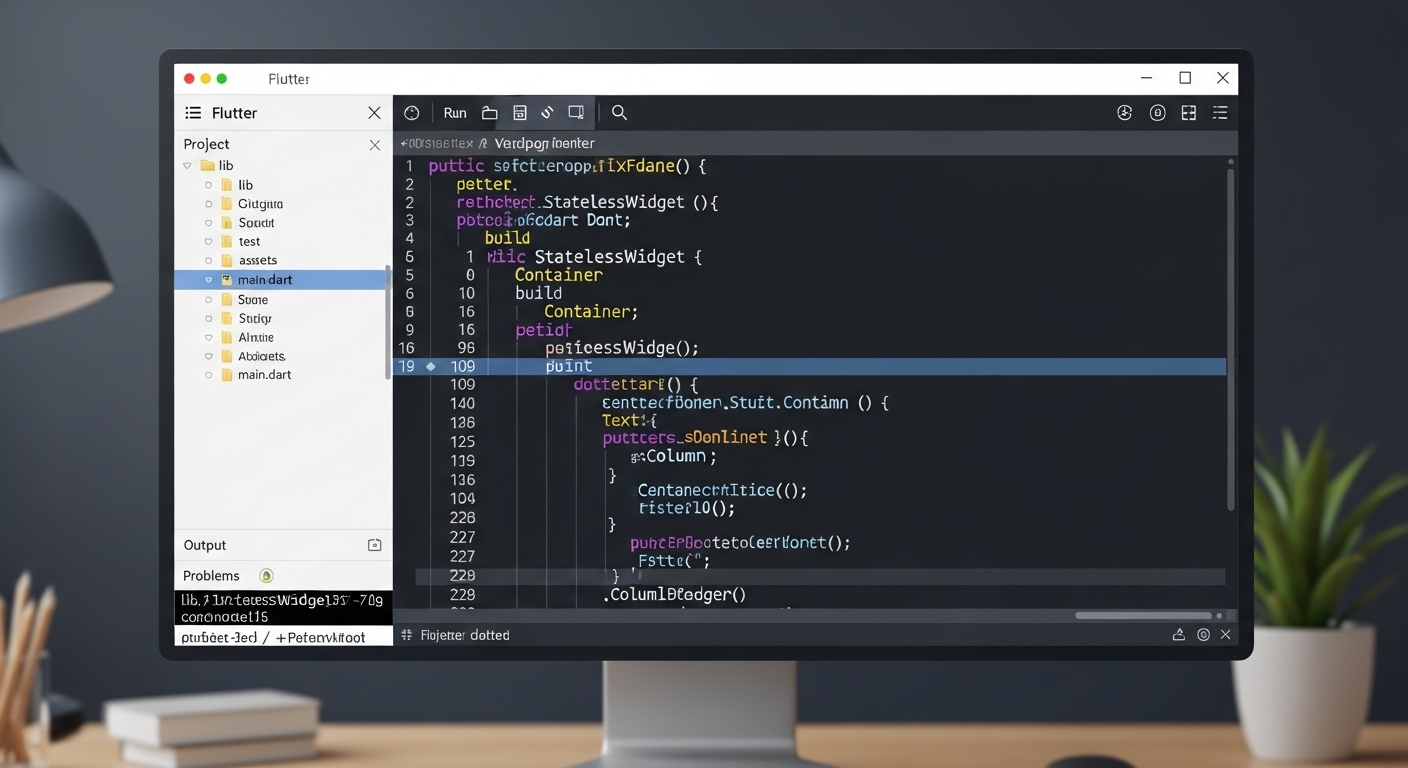This screenshot has width=1408, height=768.
Task: Switch to the Problems tab
Action: [x=211, y=575]
